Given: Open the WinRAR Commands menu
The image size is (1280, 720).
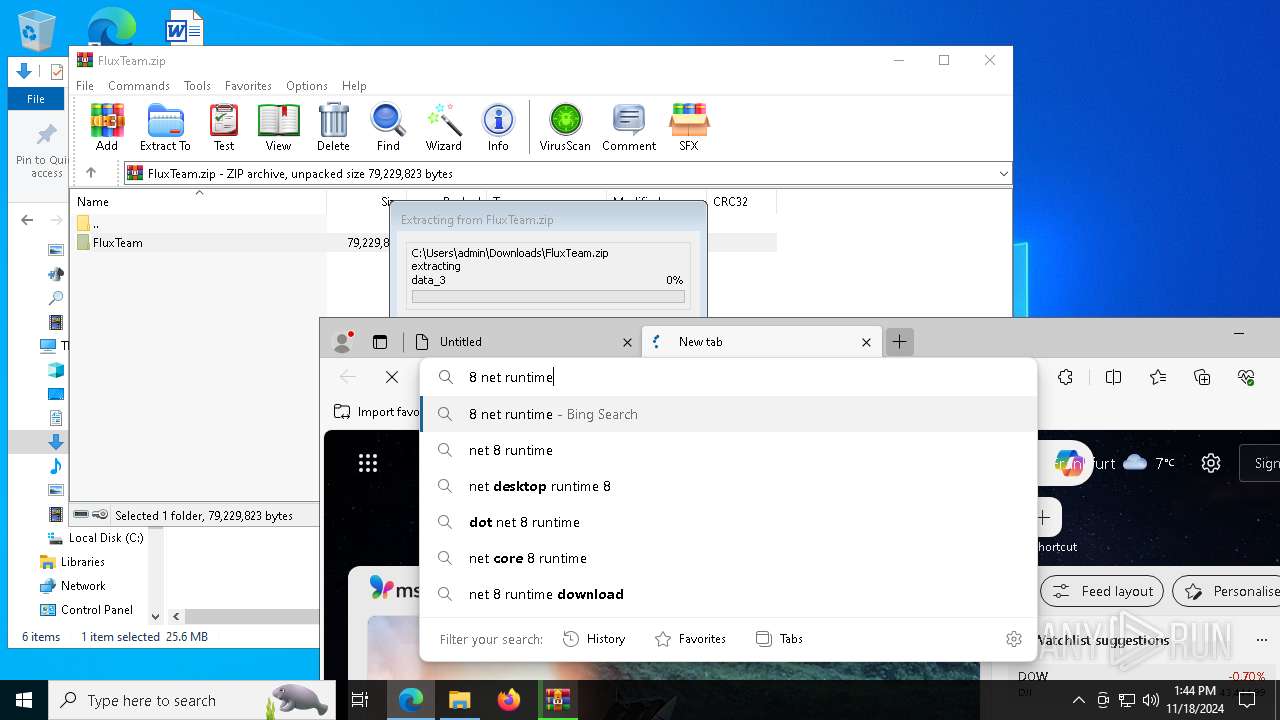Looking at the screenshot, I should (139, 86).
